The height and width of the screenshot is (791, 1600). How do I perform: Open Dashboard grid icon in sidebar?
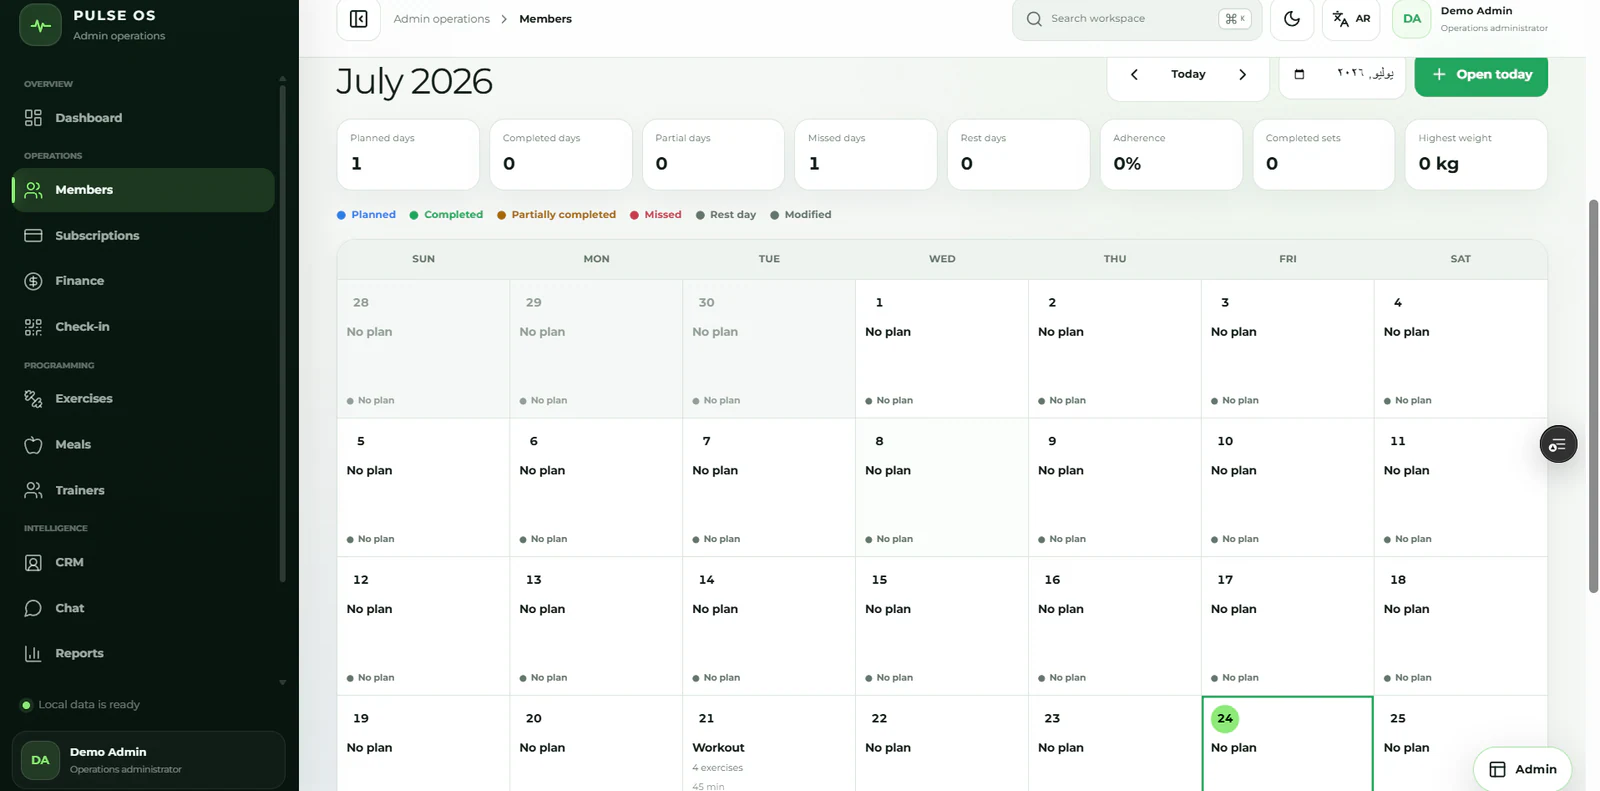point(33,118)
